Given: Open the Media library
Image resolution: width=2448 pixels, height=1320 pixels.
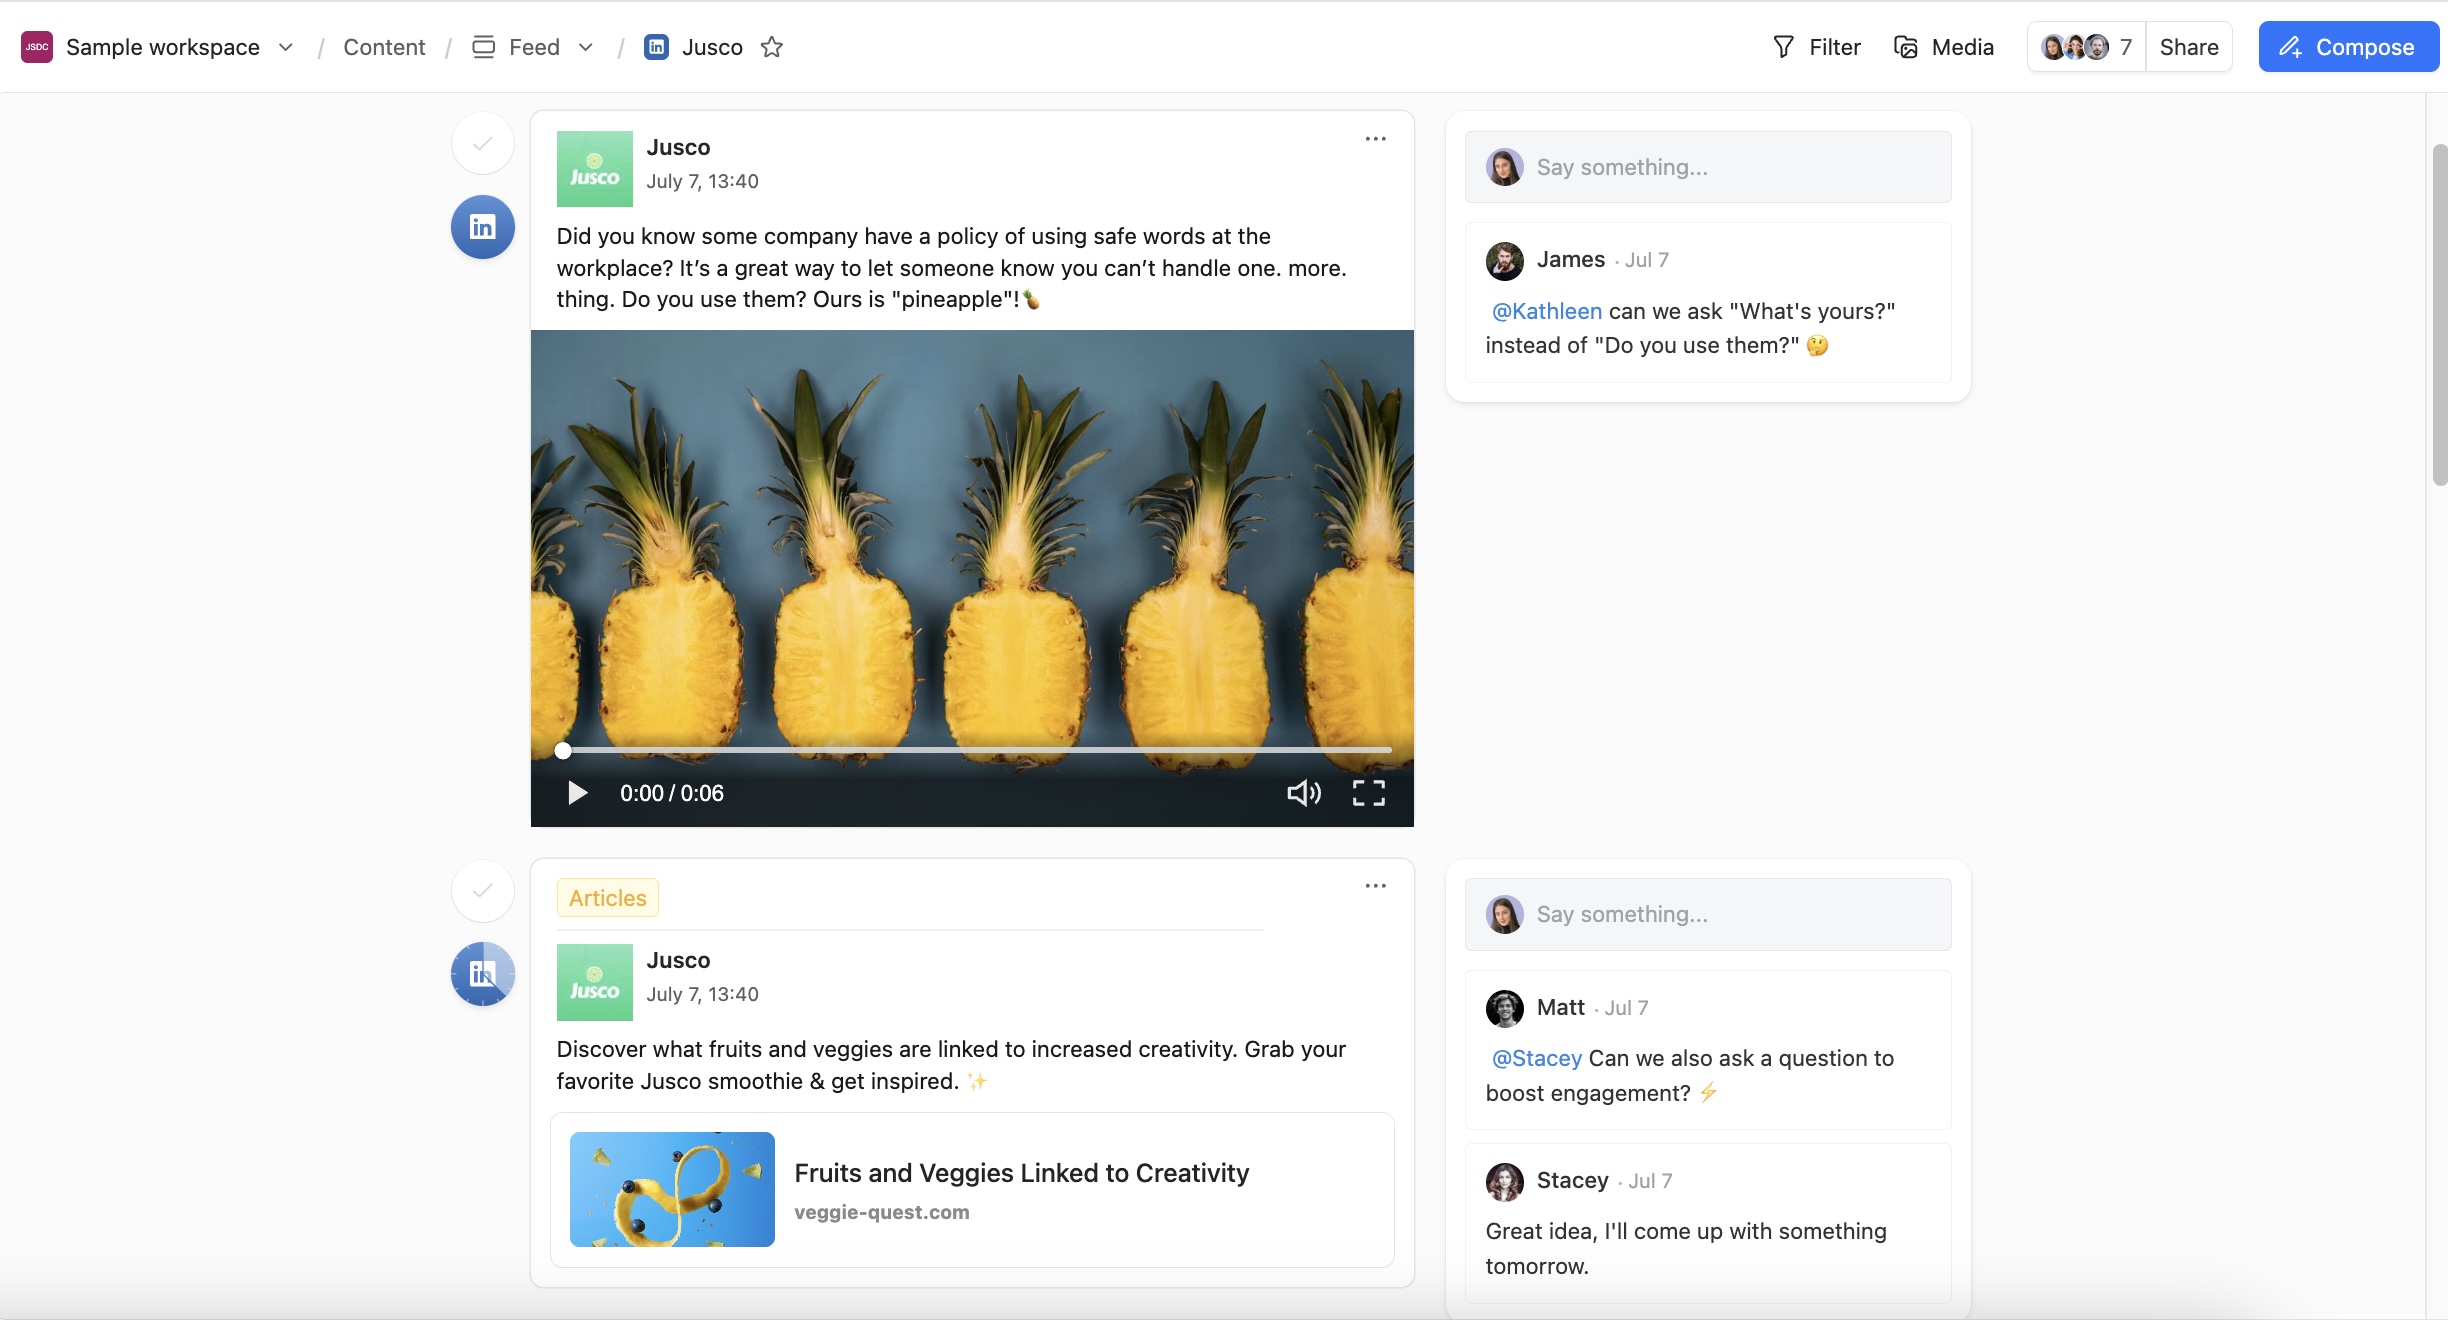Looking at the screenshot, I should pos(1943,47).
